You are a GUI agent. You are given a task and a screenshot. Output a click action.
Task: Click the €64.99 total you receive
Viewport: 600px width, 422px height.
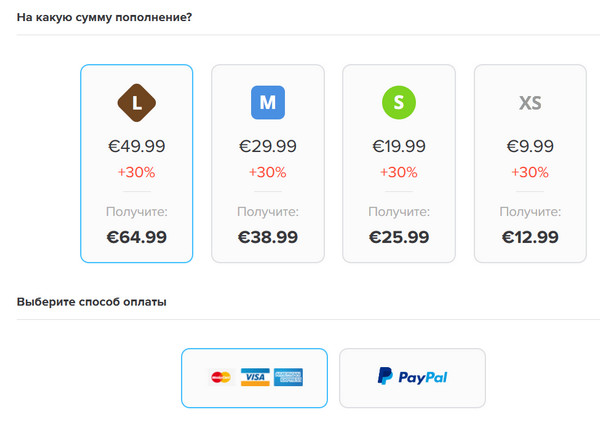(137, 237)
